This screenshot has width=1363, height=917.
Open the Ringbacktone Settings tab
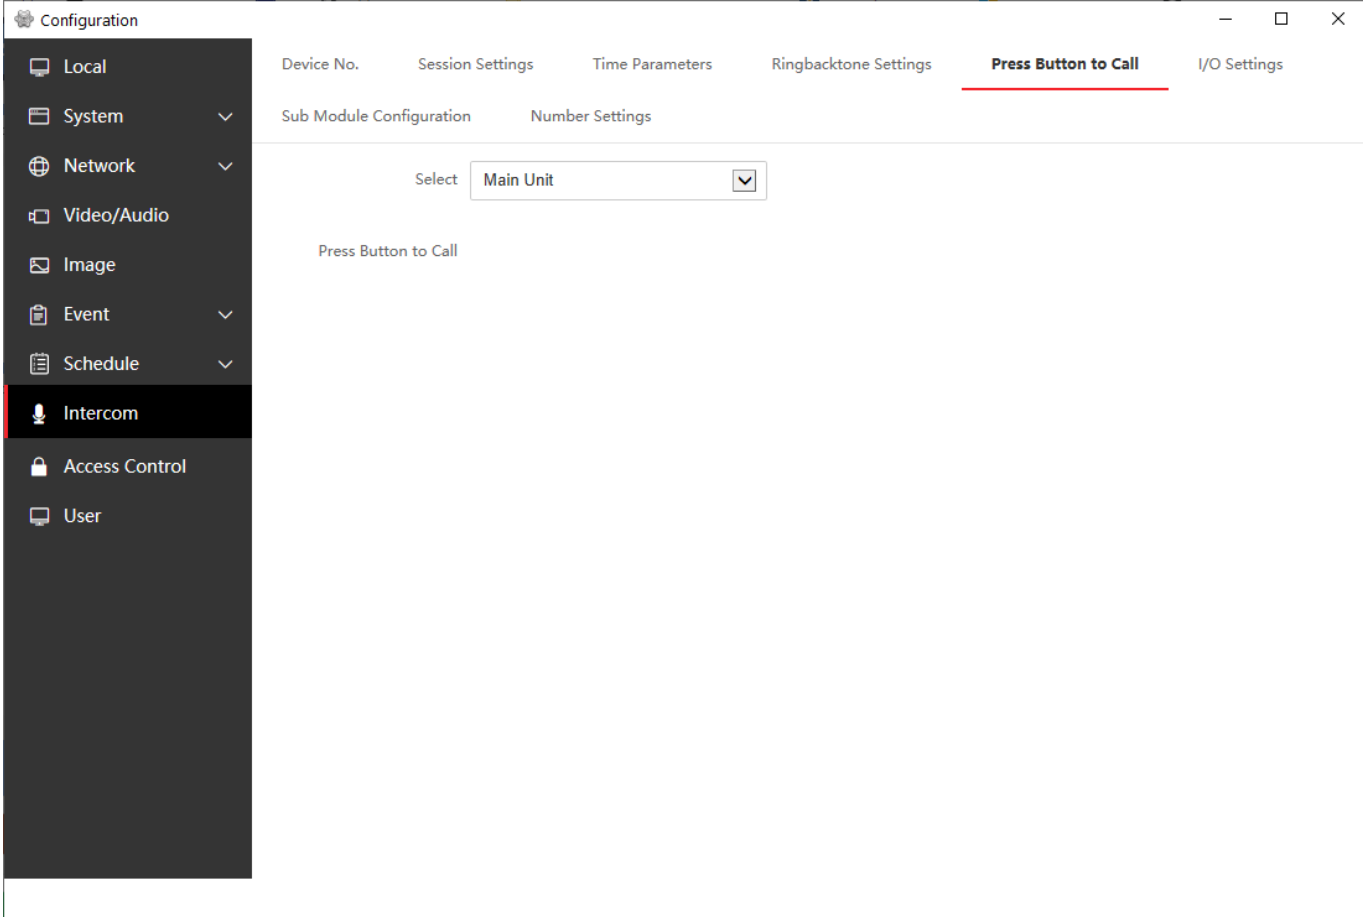tap(851, 64)
